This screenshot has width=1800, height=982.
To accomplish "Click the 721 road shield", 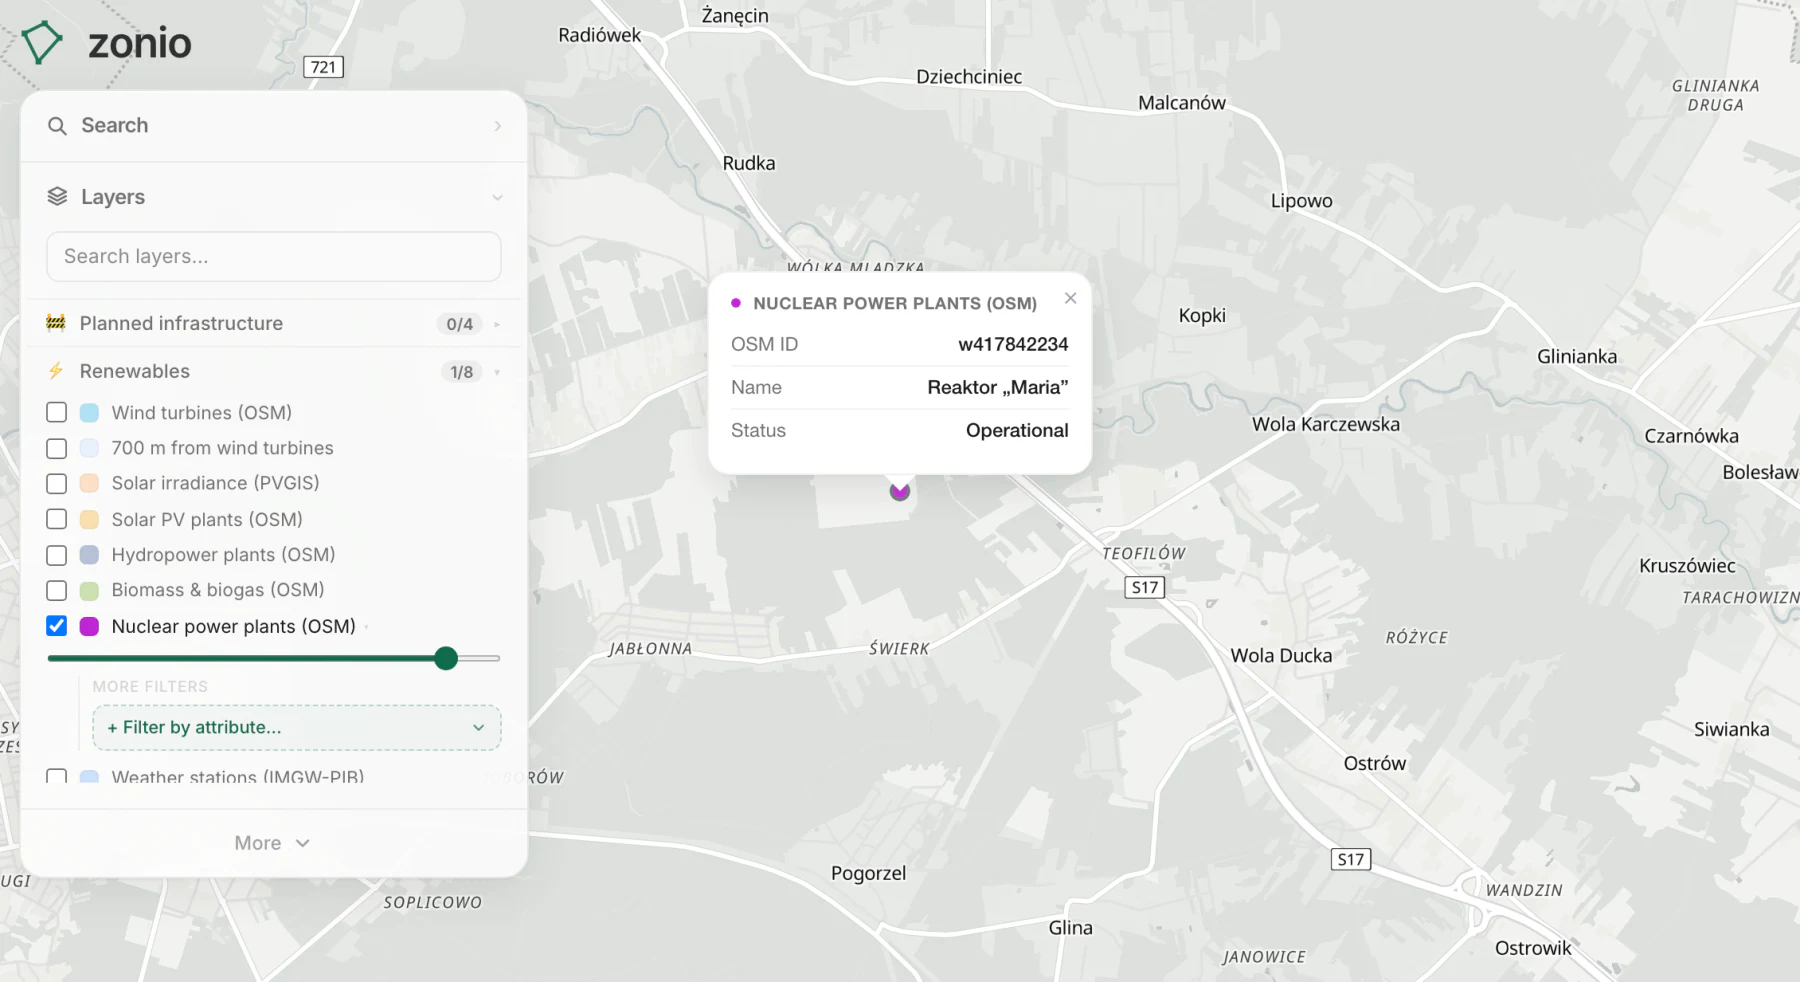I will [x=323, y=67].
